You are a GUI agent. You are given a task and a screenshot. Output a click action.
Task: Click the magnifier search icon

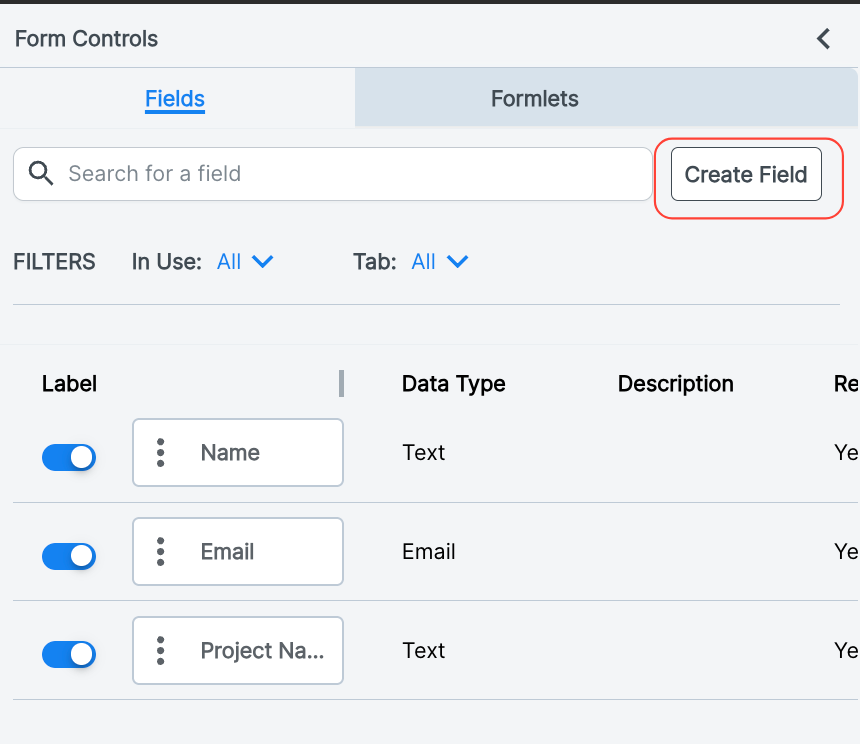(x=41, y=173)
